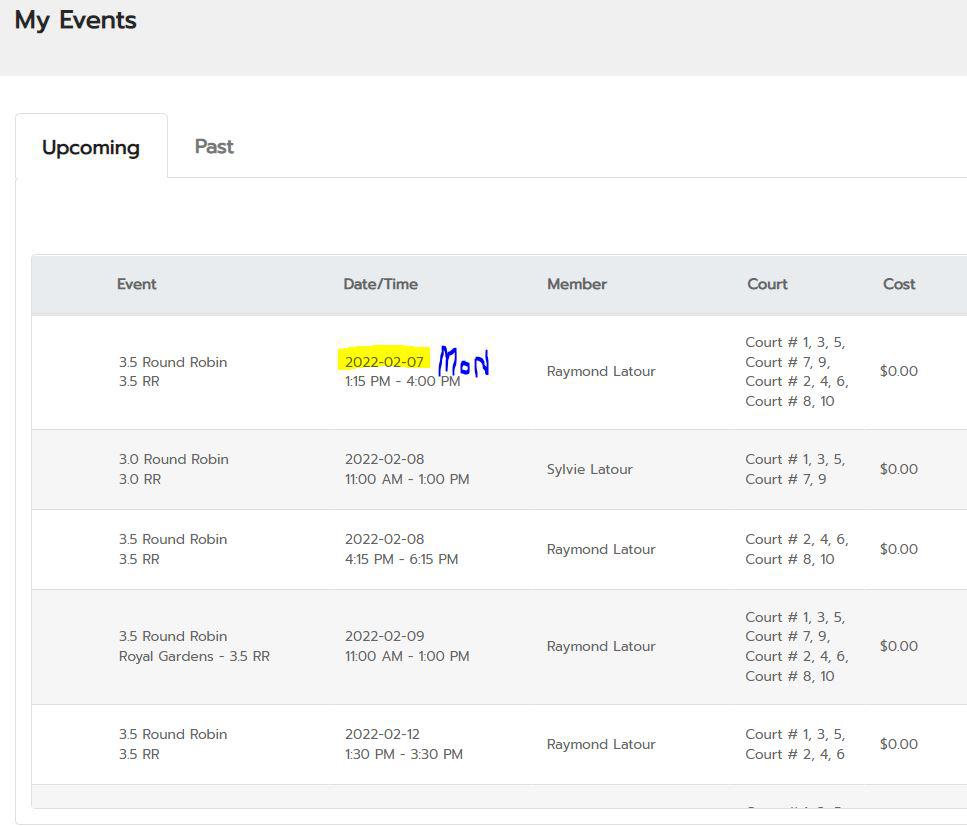Click the 2022-02-12 event date
Screen dimensions: 967x826
click(x=384, y=734)
